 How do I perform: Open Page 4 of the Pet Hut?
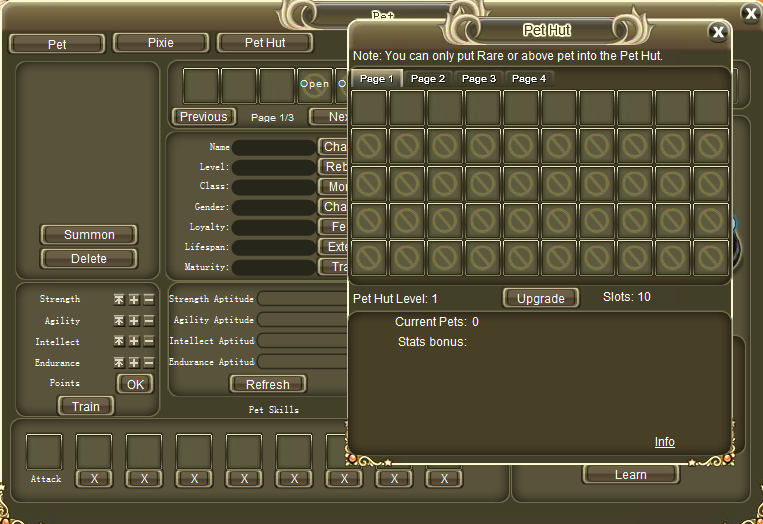(x=529, y=78)
